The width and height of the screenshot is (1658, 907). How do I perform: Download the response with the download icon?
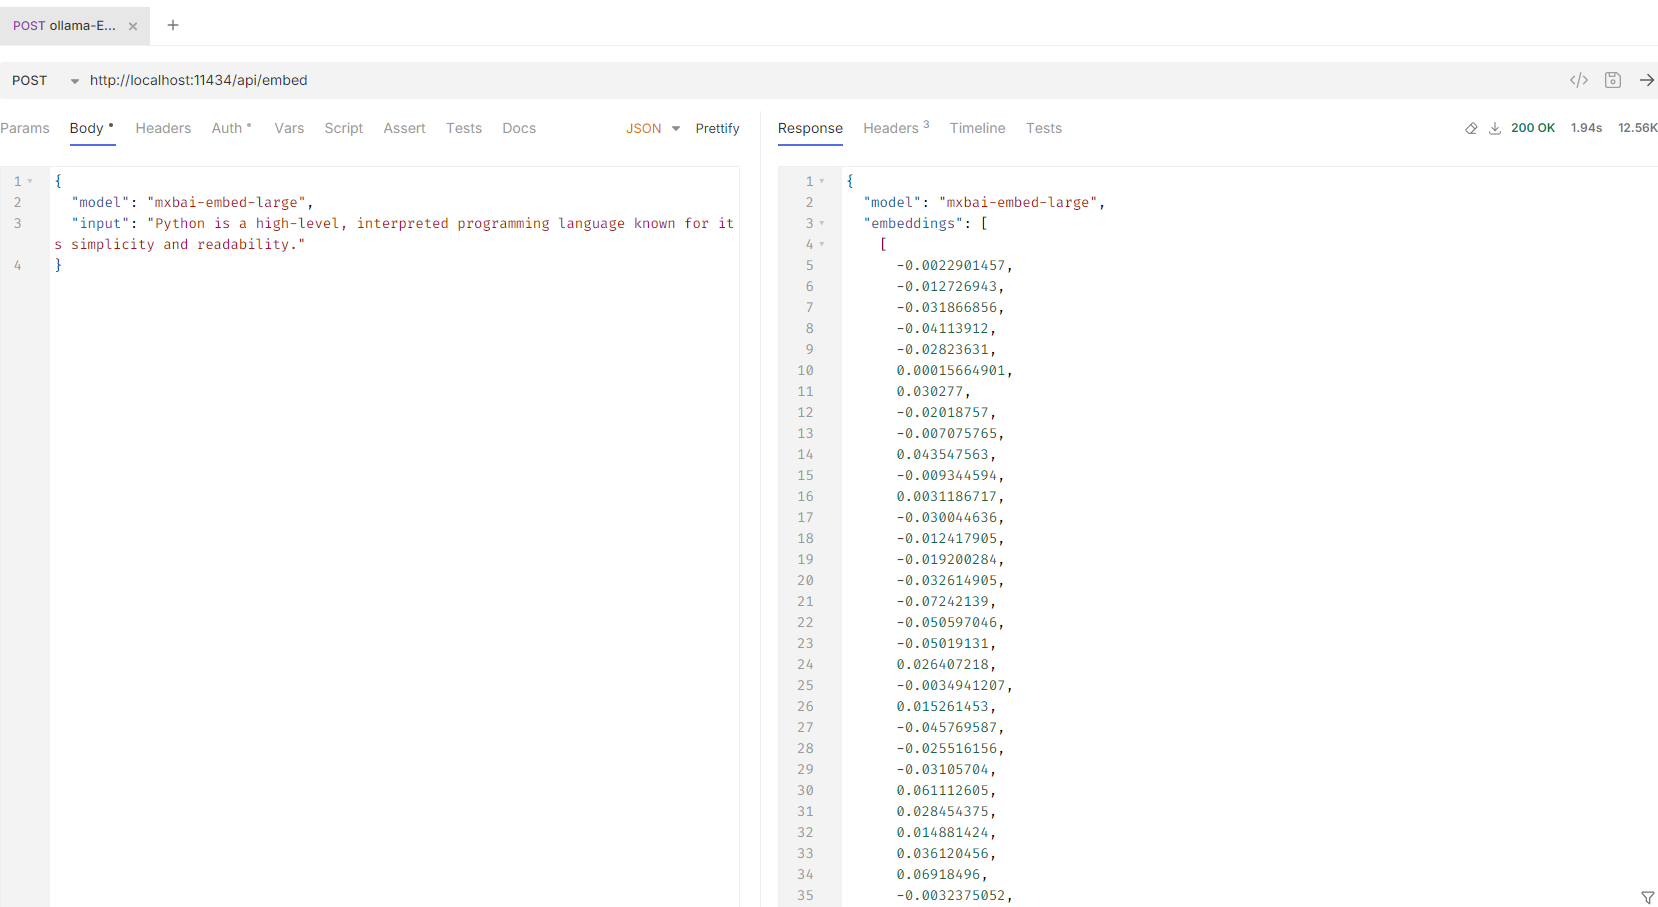1495,128
